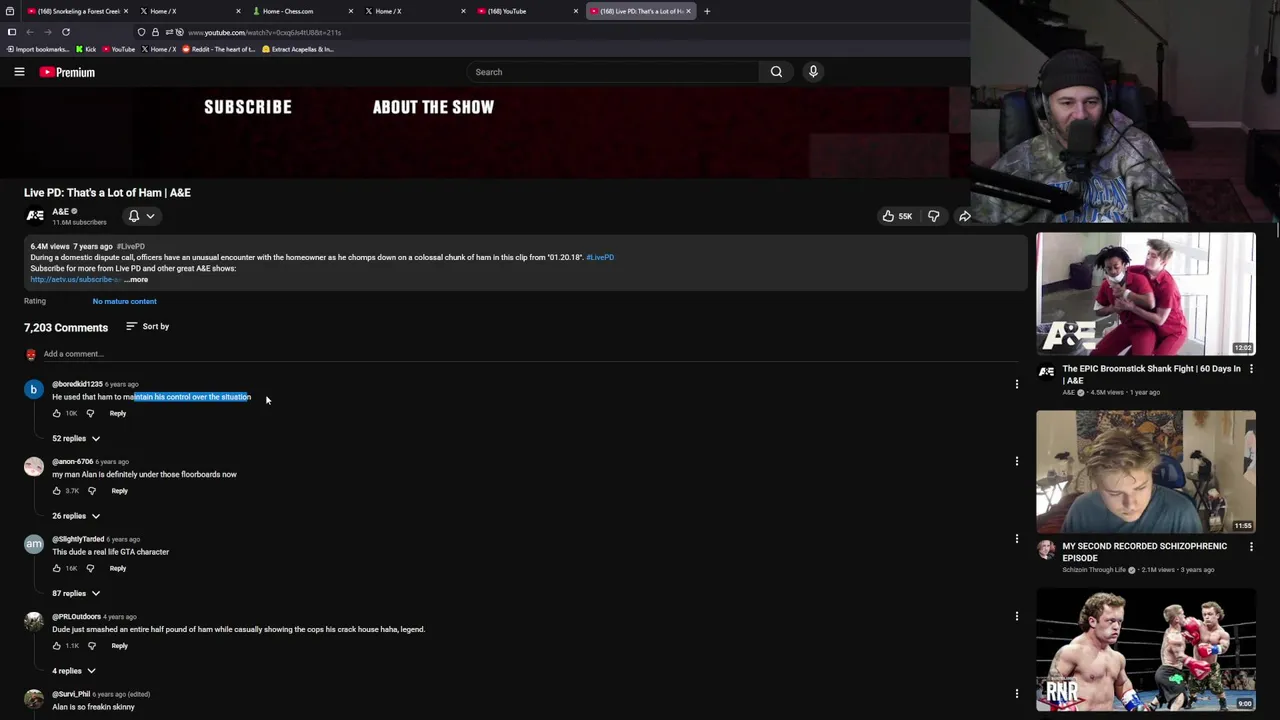This screenshot has height=720, width=1280.
Task: Open the Reddit bookmark
Action: click(x=218, y=49)
